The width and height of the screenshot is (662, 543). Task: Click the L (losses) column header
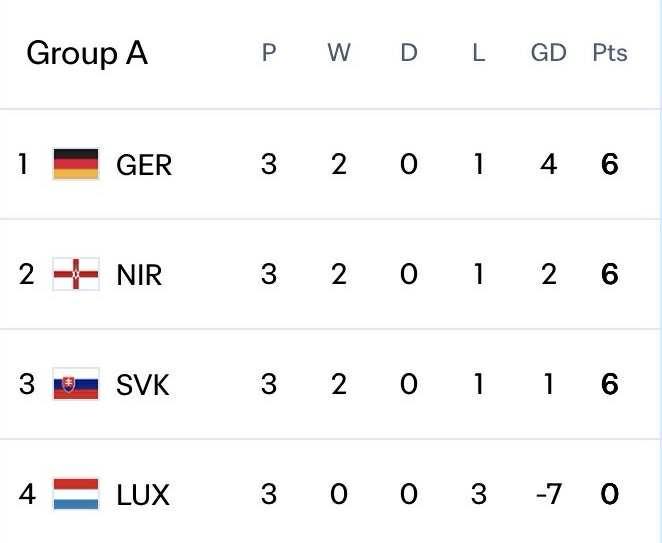pyautogui.click(x=478, y=53)
